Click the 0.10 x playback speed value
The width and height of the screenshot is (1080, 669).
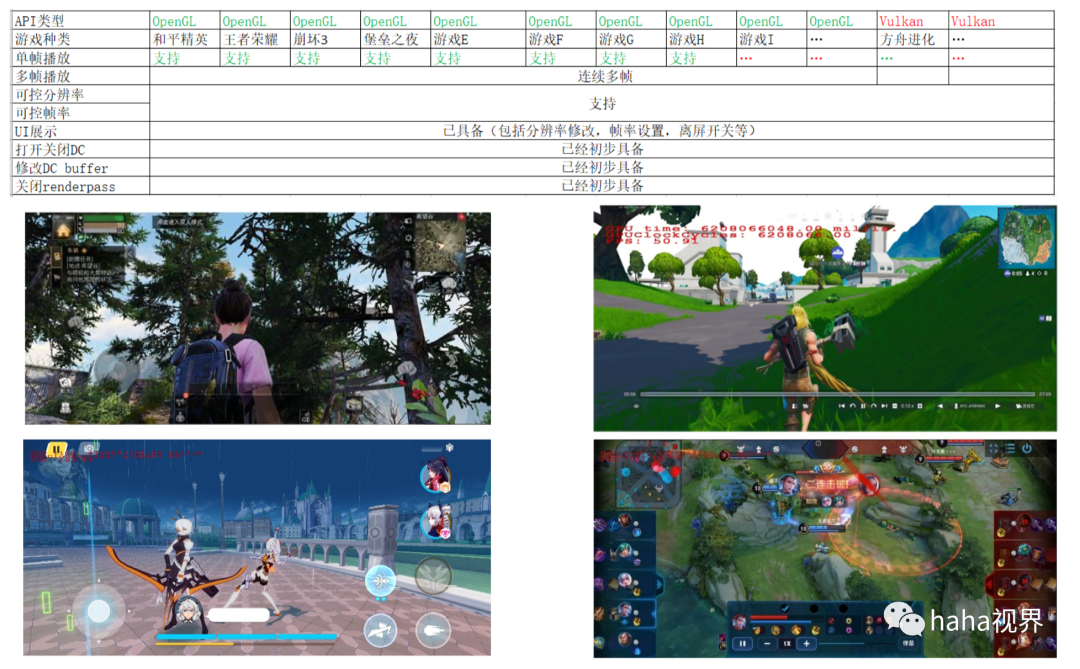(906, 406)
